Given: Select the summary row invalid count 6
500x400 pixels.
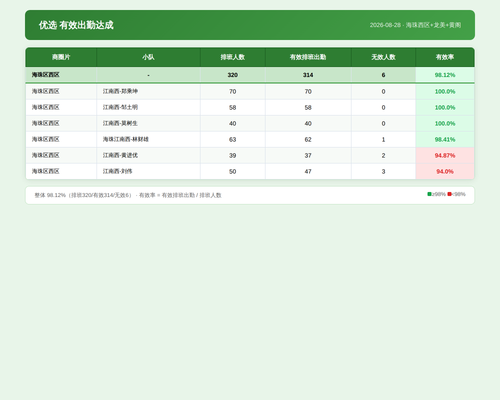Looking at the screenshot, I should [383, 75].
